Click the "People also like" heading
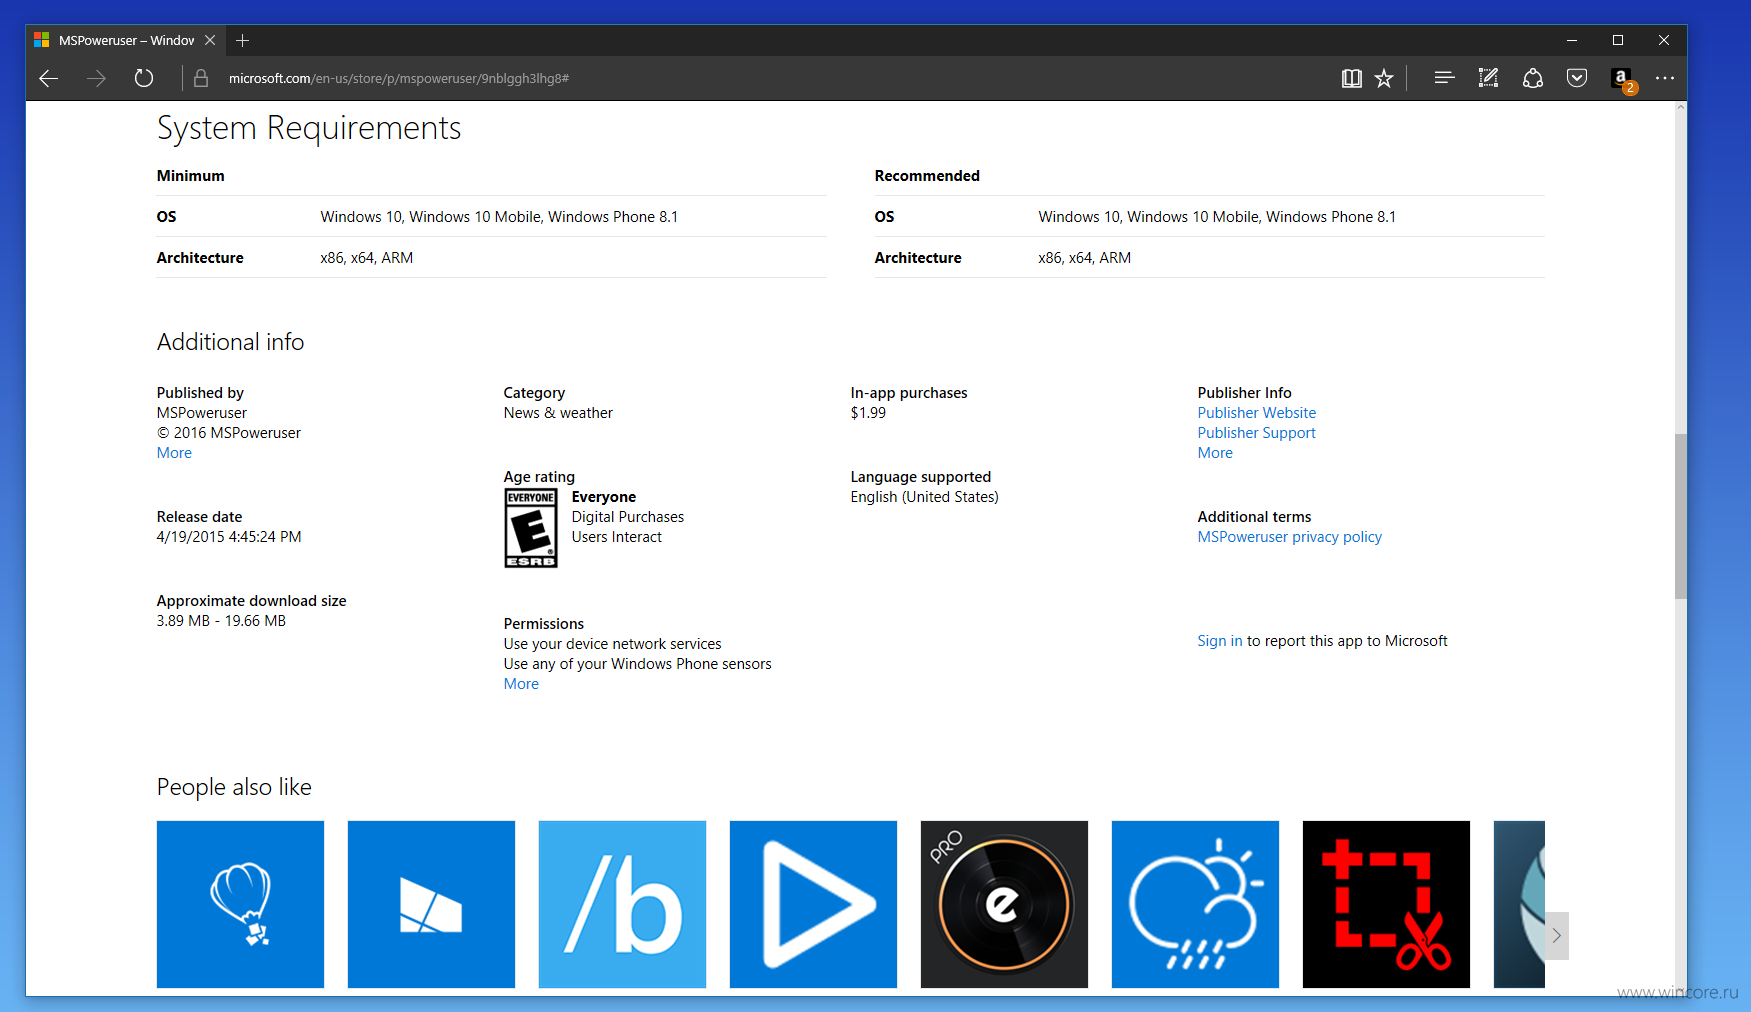The image size is (1751, 1012). coord(234,787)
